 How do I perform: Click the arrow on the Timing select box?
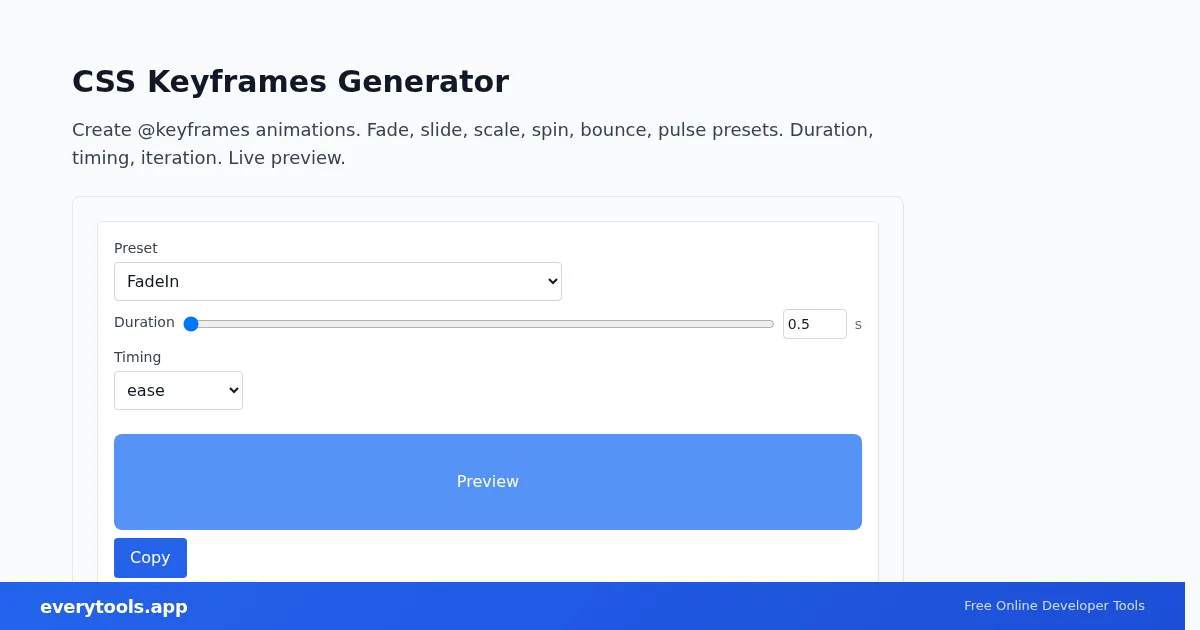(234, 391)
